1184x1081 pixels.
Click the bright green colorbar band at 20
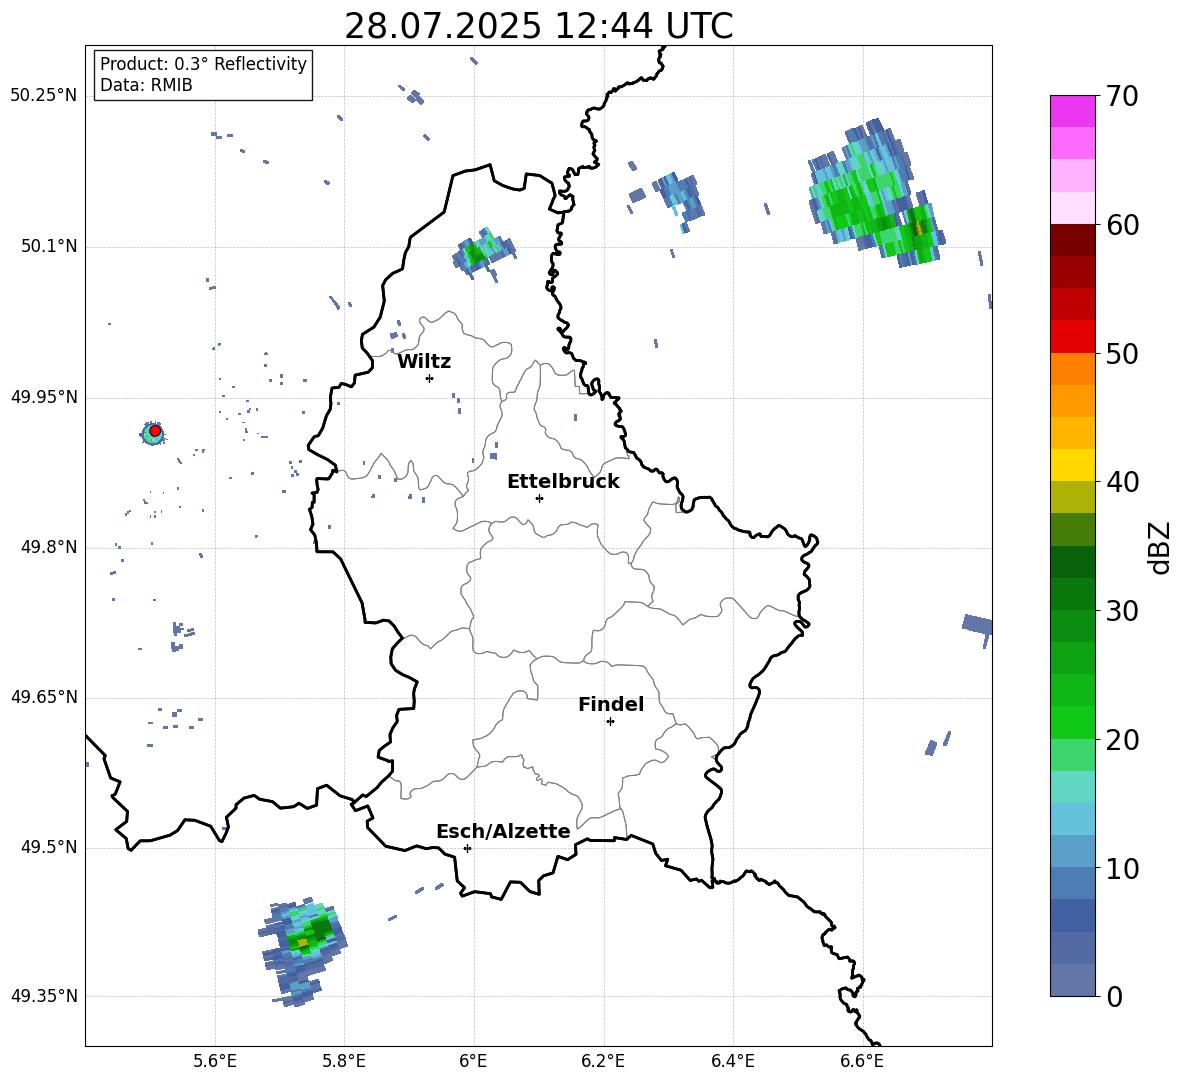[1072, 722]
